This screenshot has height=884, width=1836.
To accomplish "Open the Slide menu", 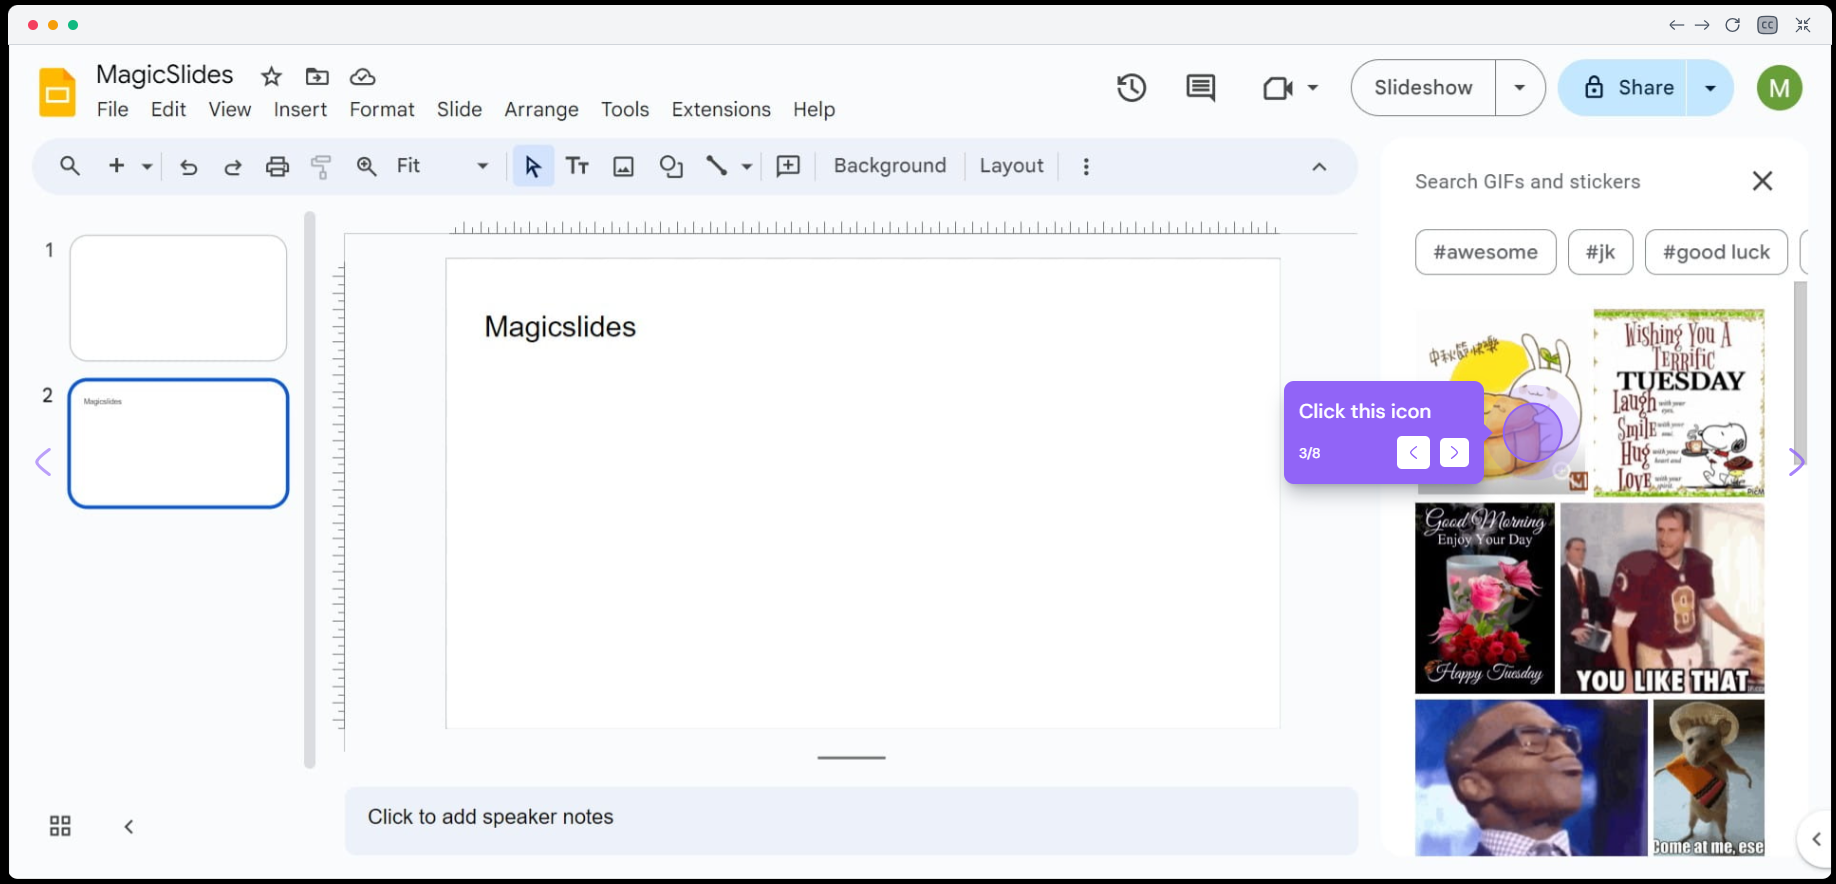I will tap(460, 109).
